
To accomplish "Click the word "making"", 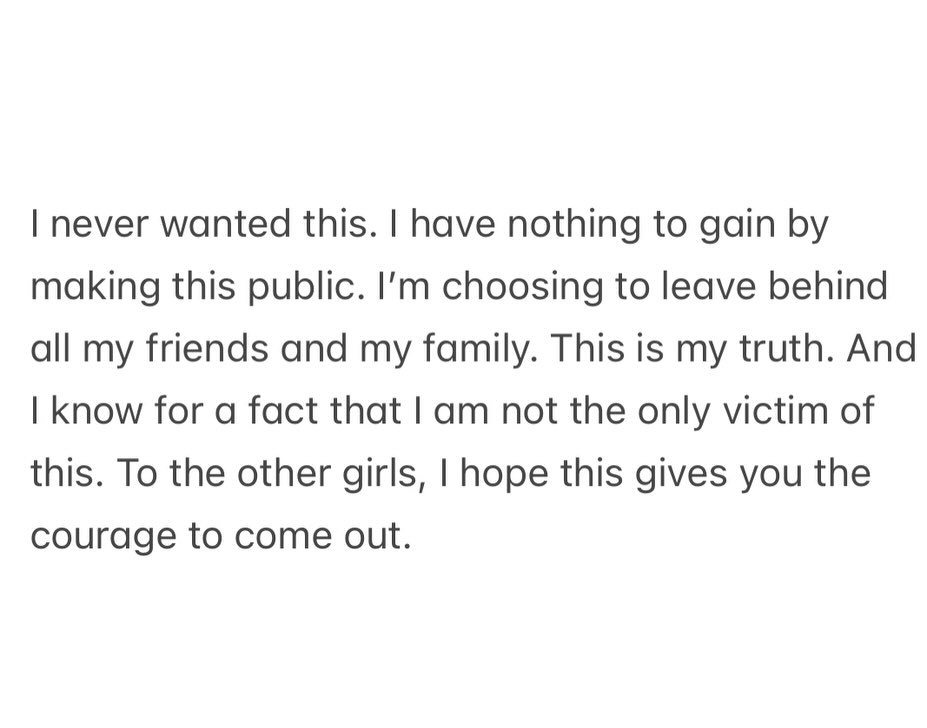I will click(x=96, y=288).
